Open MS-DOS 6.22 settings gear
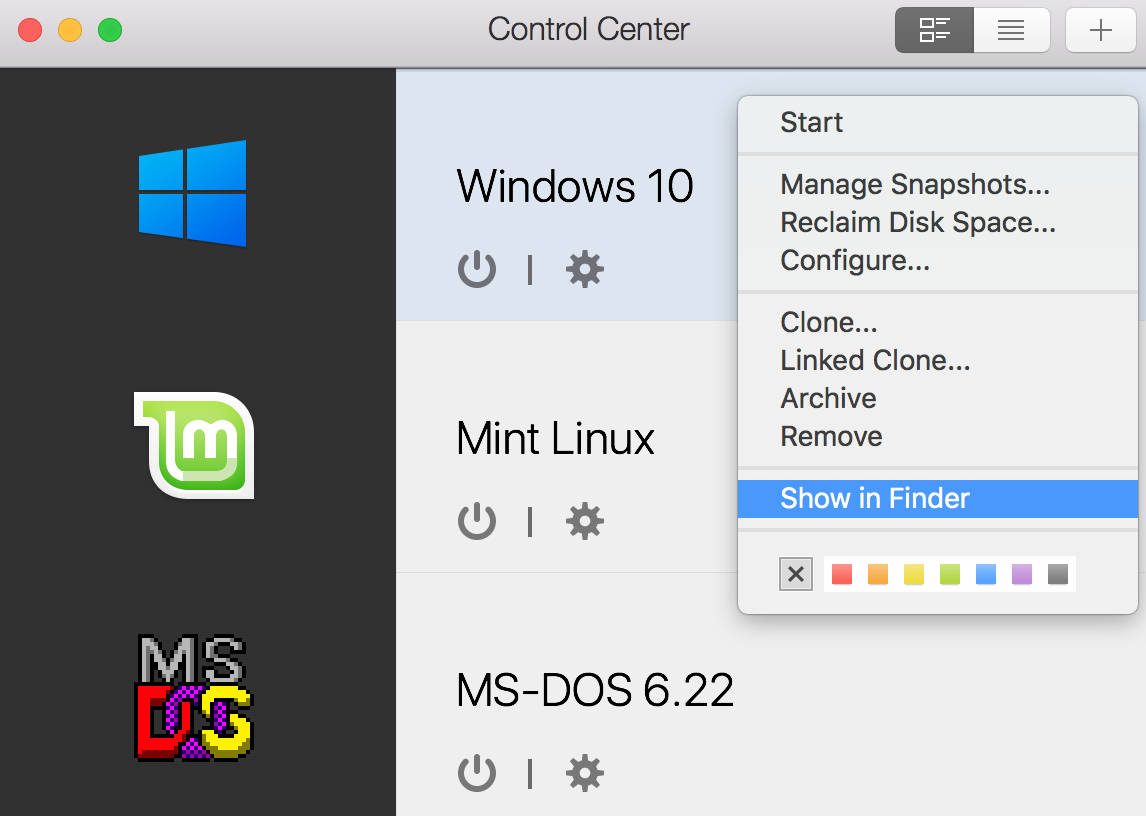Viewport: 1146px width, 816px height. click(585, 773)
